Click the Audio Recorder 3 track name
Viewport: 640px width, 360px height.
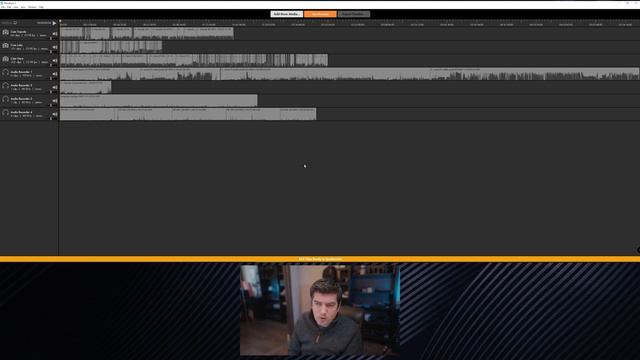[x=21, y=99]
